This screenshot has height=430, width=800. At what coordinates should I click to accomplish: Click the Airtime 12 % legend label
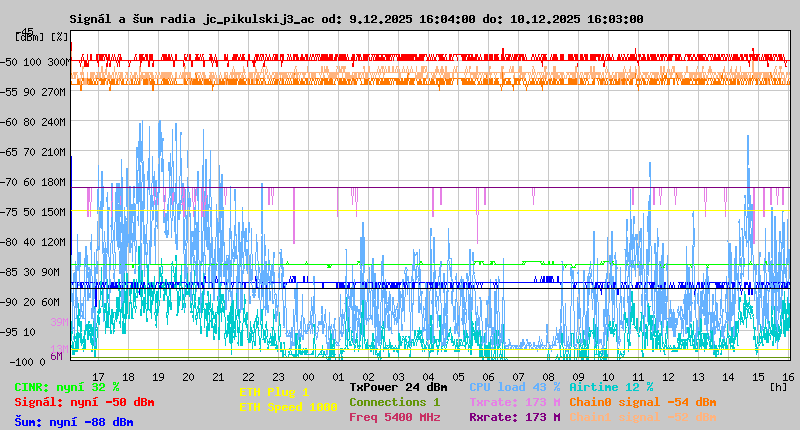tap(611, 386)
